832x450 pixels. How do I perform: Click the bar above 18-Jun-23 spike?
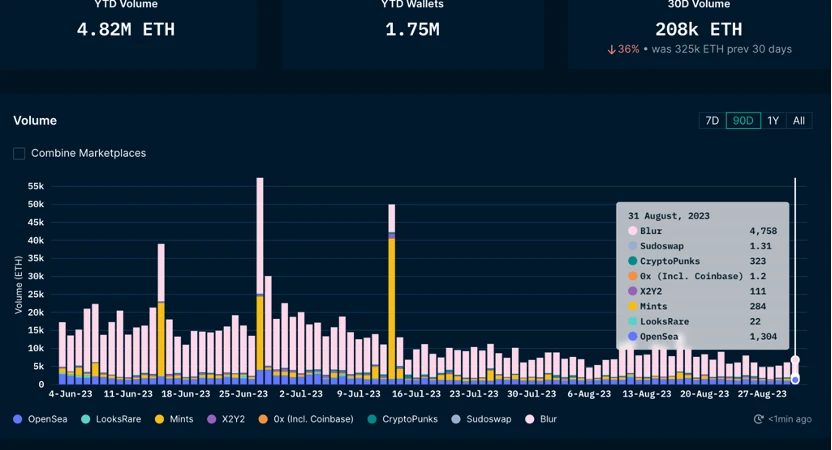[161, 314]
